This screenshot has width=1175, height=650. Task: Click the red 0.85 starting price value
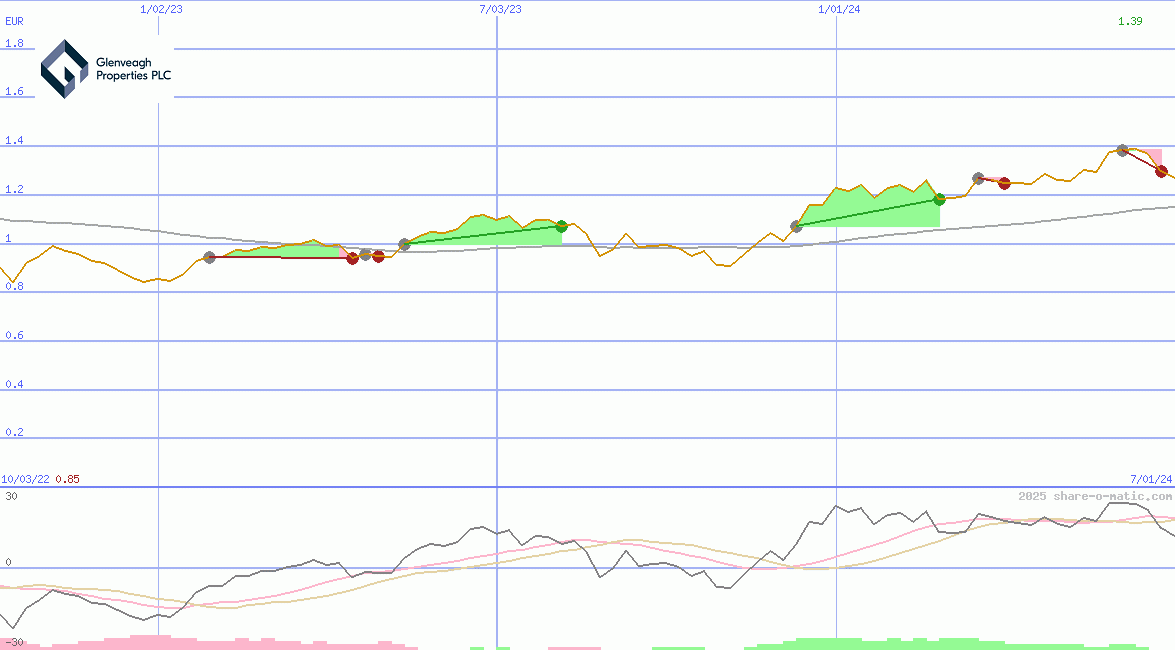pyautogui.click(x=67, y=479)
